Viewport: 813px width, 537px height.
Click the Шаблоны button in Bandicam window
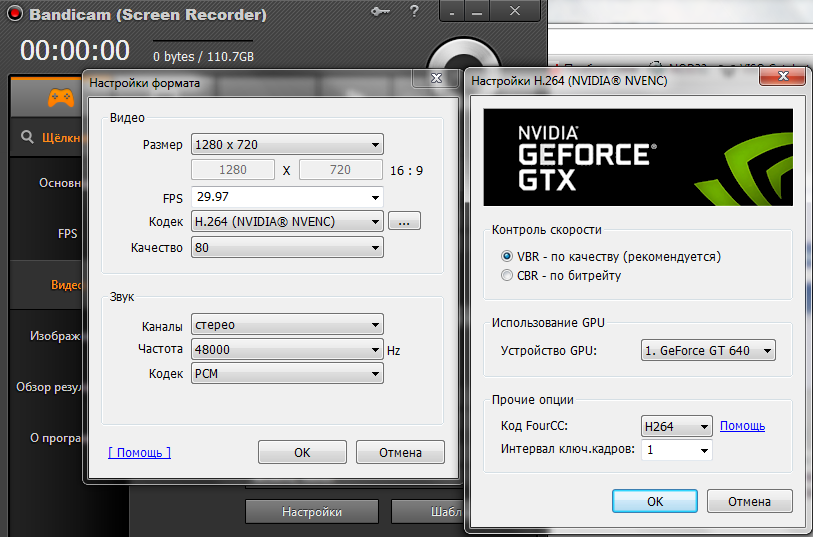tap(428, 512)
